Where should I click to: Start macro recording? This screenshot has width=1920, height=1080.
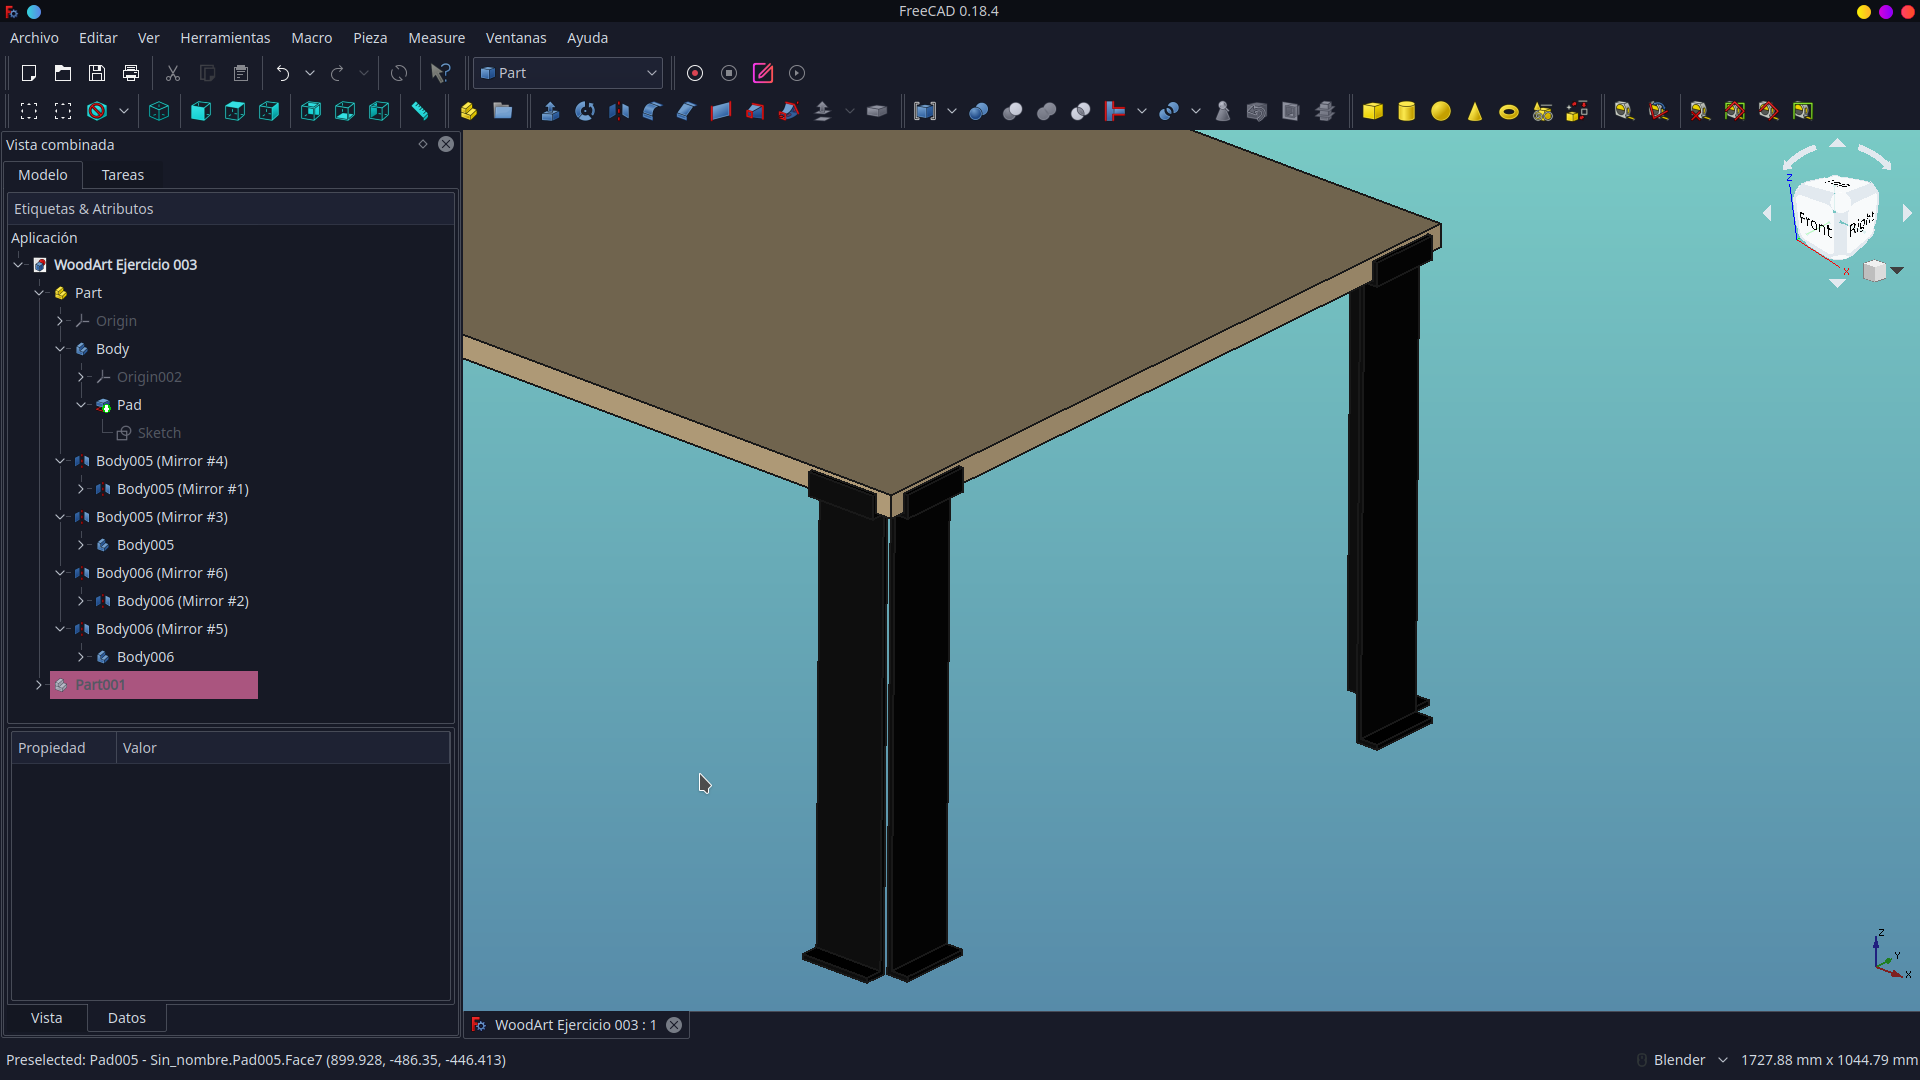click(x=695, y=73)
